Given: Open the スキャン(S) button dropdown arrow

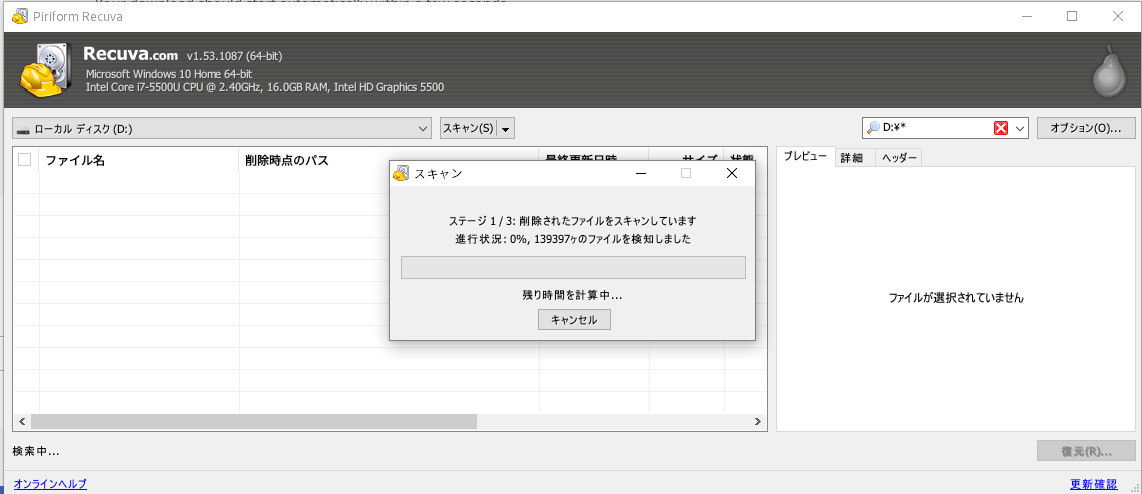Looking at the screenshot, I should 507,129.
